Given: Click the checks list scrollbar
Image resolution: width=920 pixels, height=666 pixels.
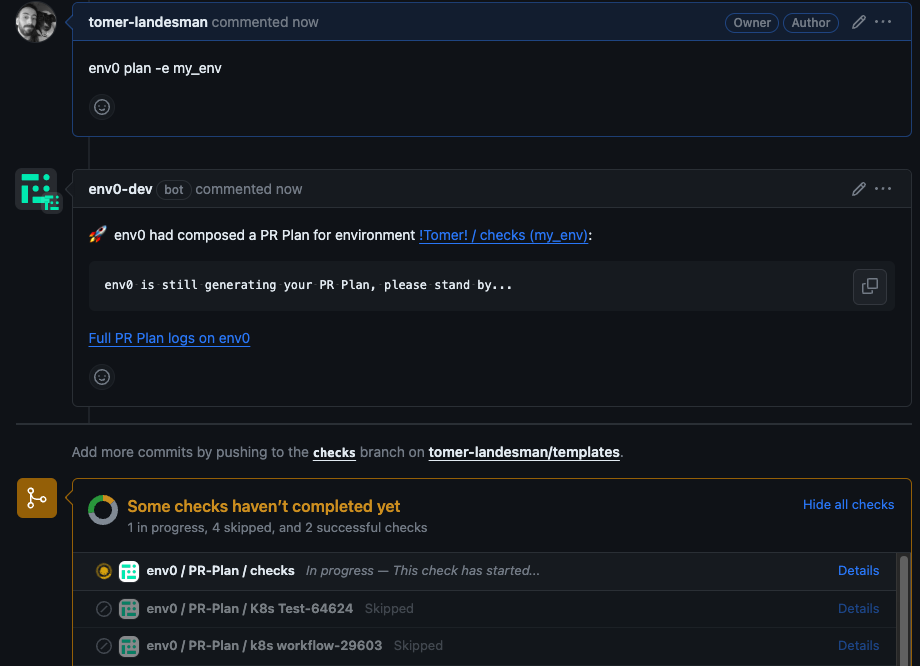Looking at the screenshot, I should click(x=904, y=609).
